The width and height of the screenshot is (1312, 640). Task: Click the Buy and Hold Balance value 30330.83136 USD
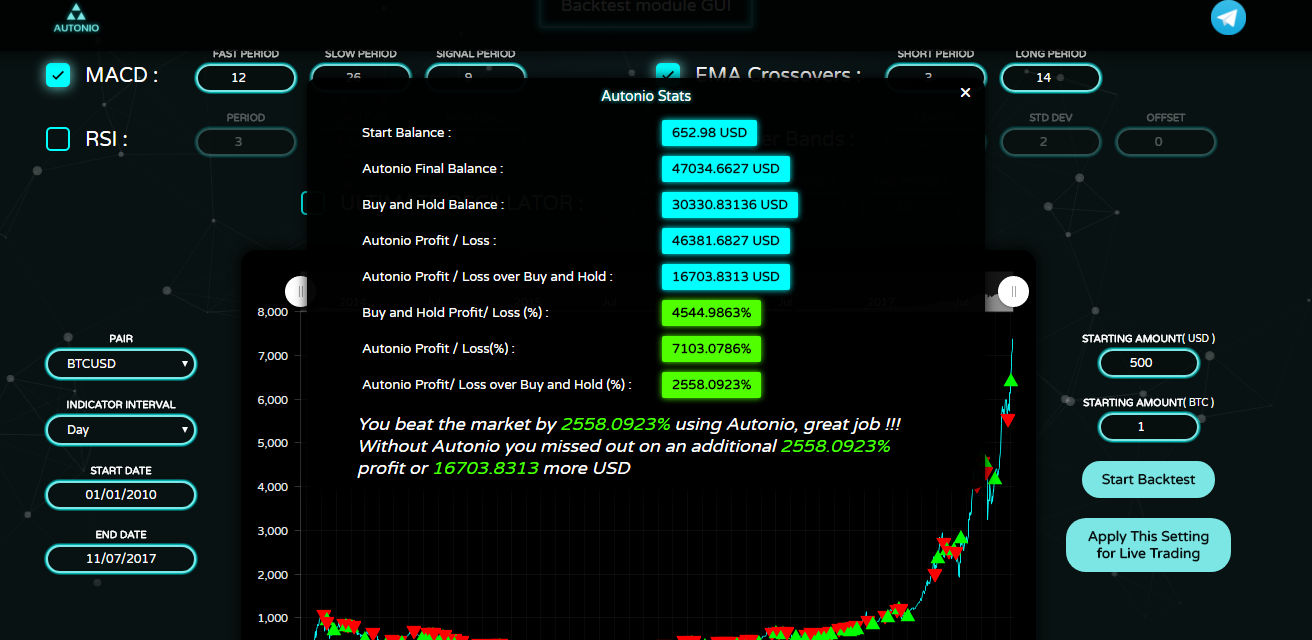click(729, 205)
